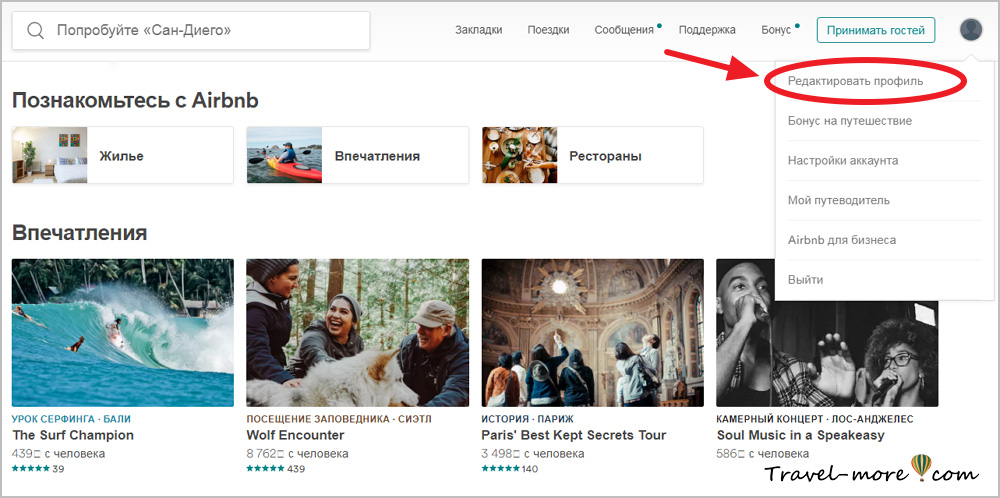1000x498 pixels.
Task: Choose Бонус на путешествие menu item
Action: 849,121
